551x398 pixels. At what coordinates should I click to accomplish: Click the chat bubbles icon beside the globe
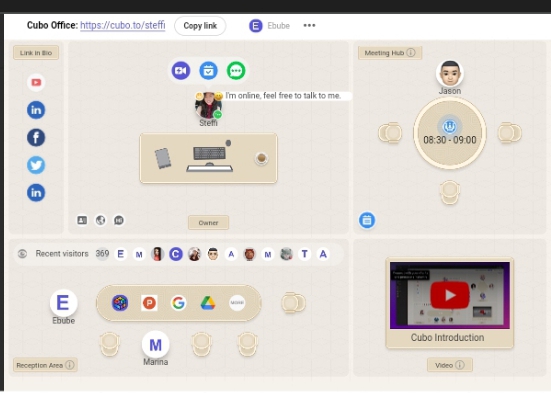pyautogui.click(x=119, y=220)
